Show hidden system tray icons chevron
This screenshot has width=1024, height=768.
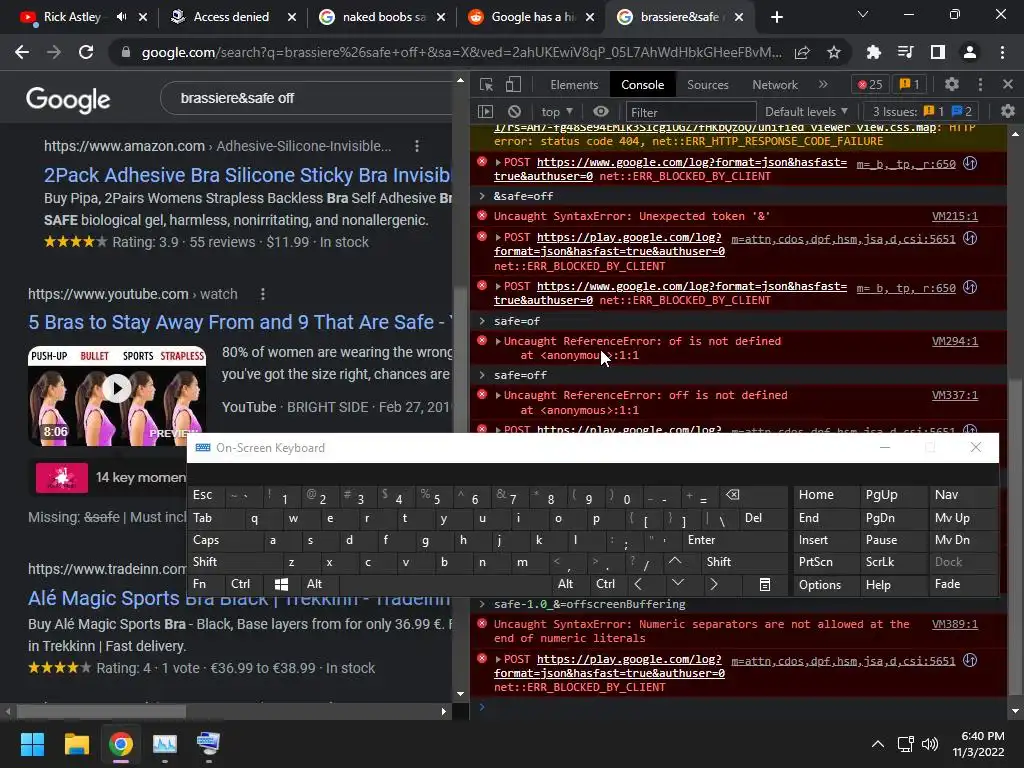[x=878, y=744]
